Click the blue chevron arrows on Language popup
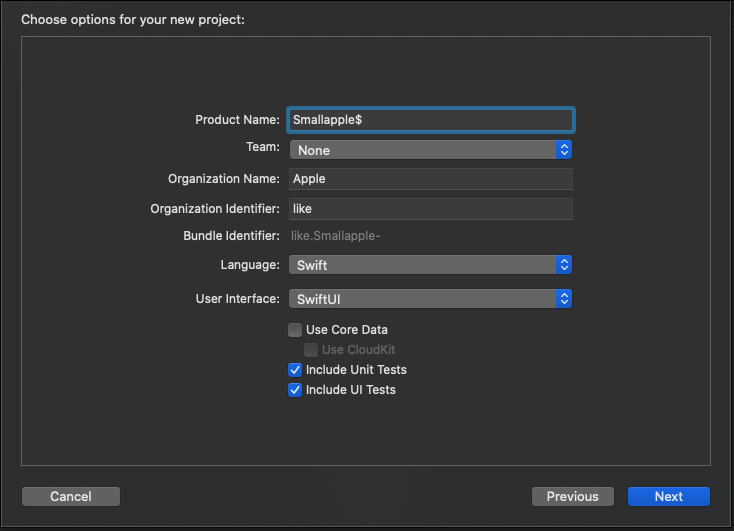 point(564,265)
